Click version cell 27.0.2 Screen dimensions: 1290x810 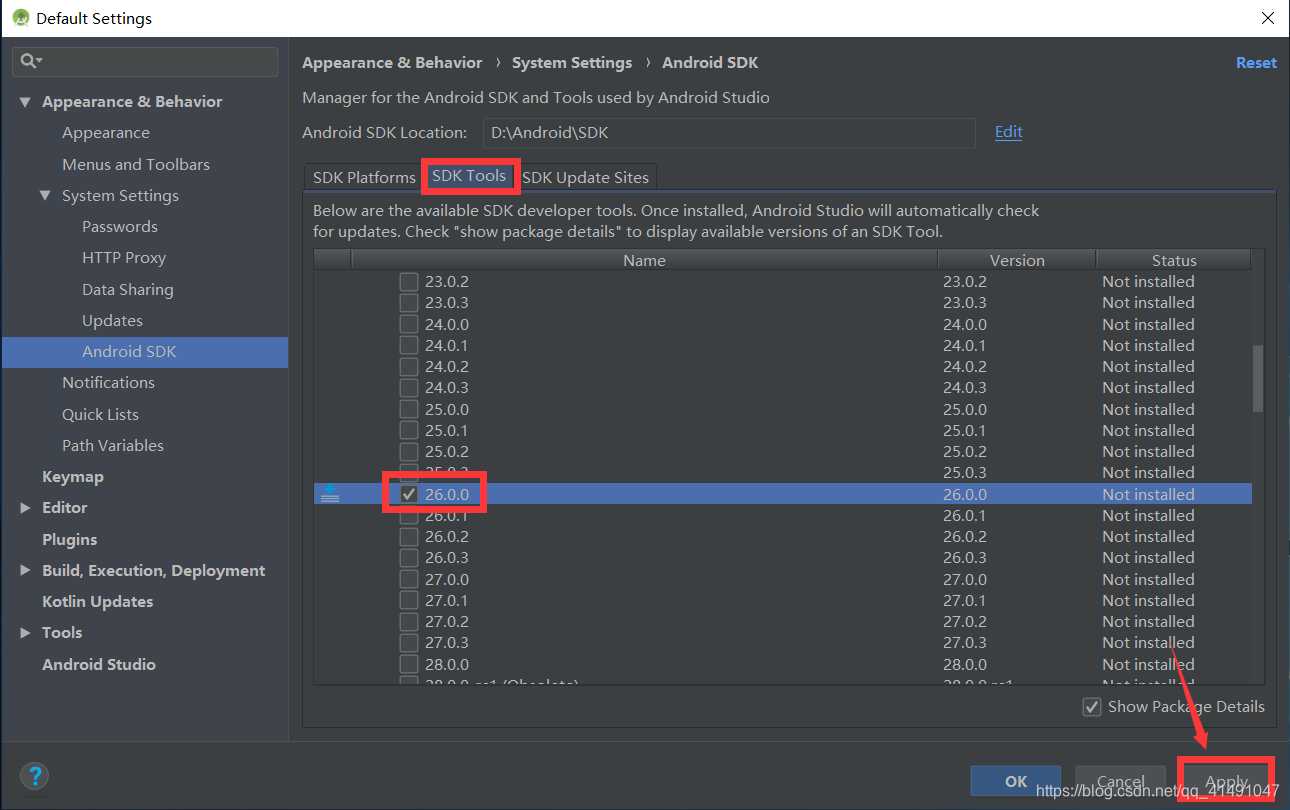(x=965, y=621)
